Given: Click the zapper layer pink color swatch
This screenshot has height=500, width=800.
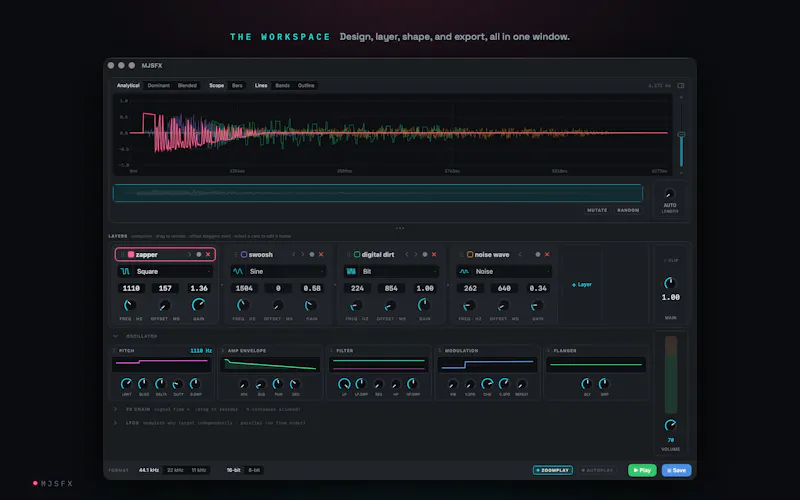Looking at the screenshot, I should click(131, 255).
